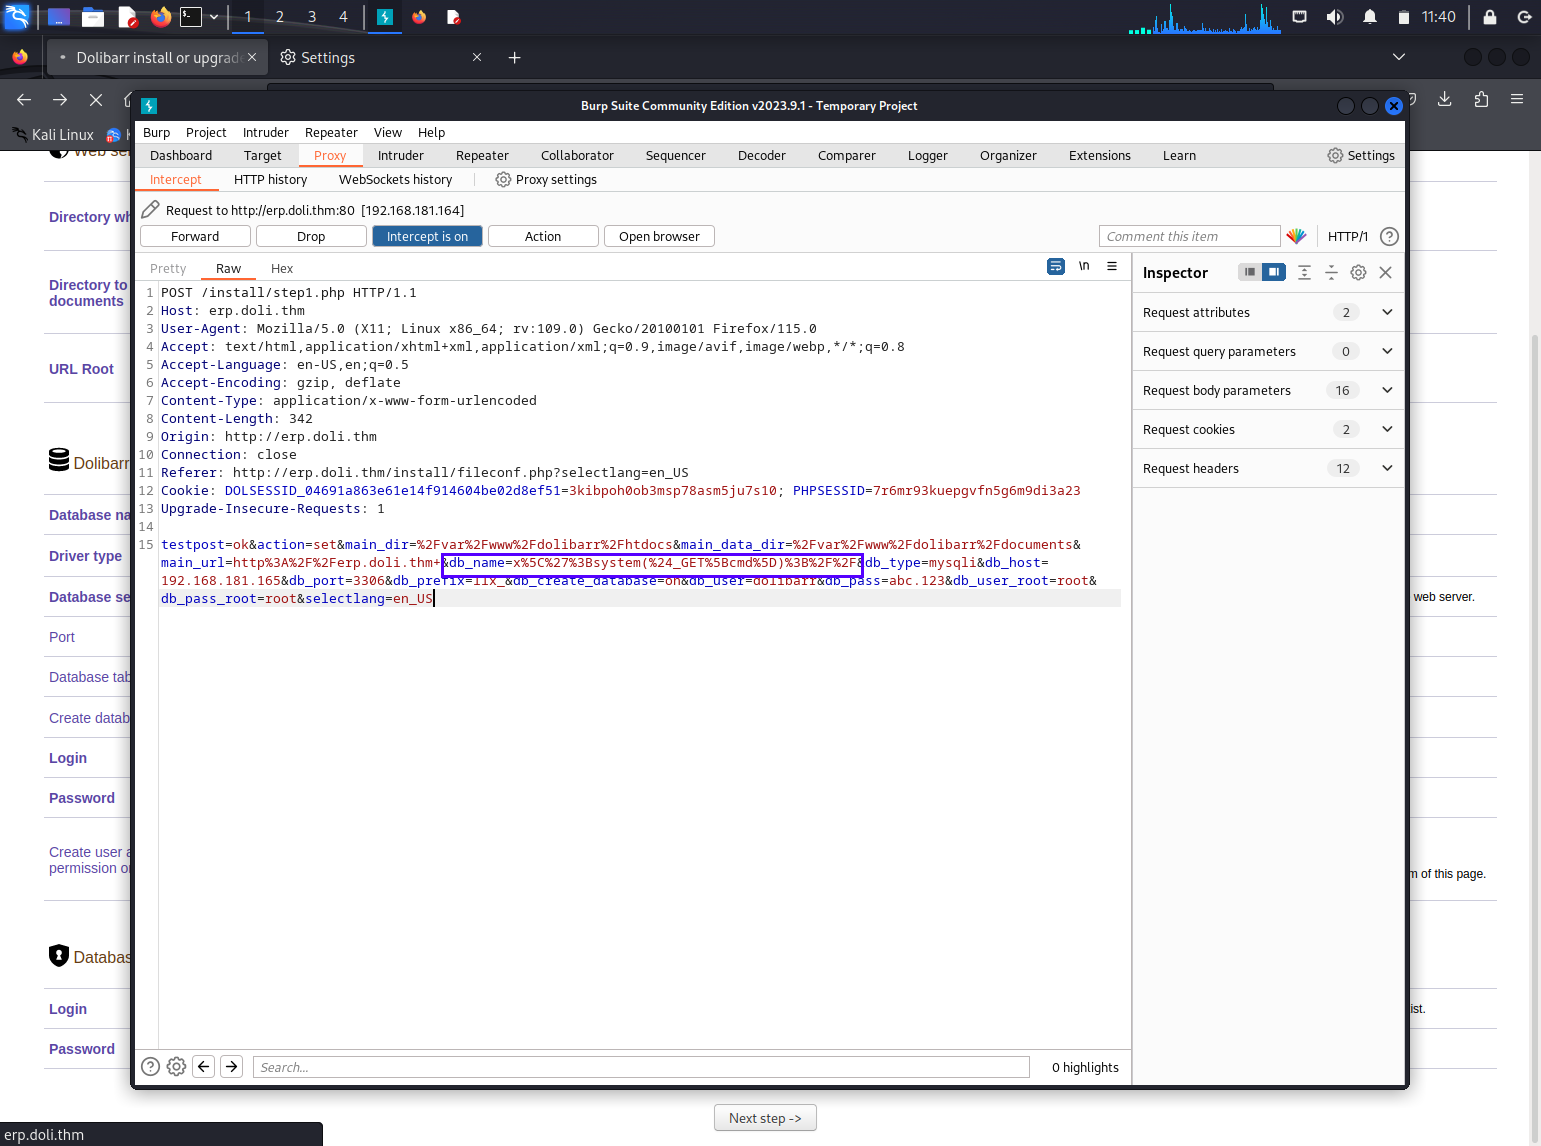1541x1146 pixels.
Task: Open Proxy settings
Action: pyautogui.click(x=546, y=179)
